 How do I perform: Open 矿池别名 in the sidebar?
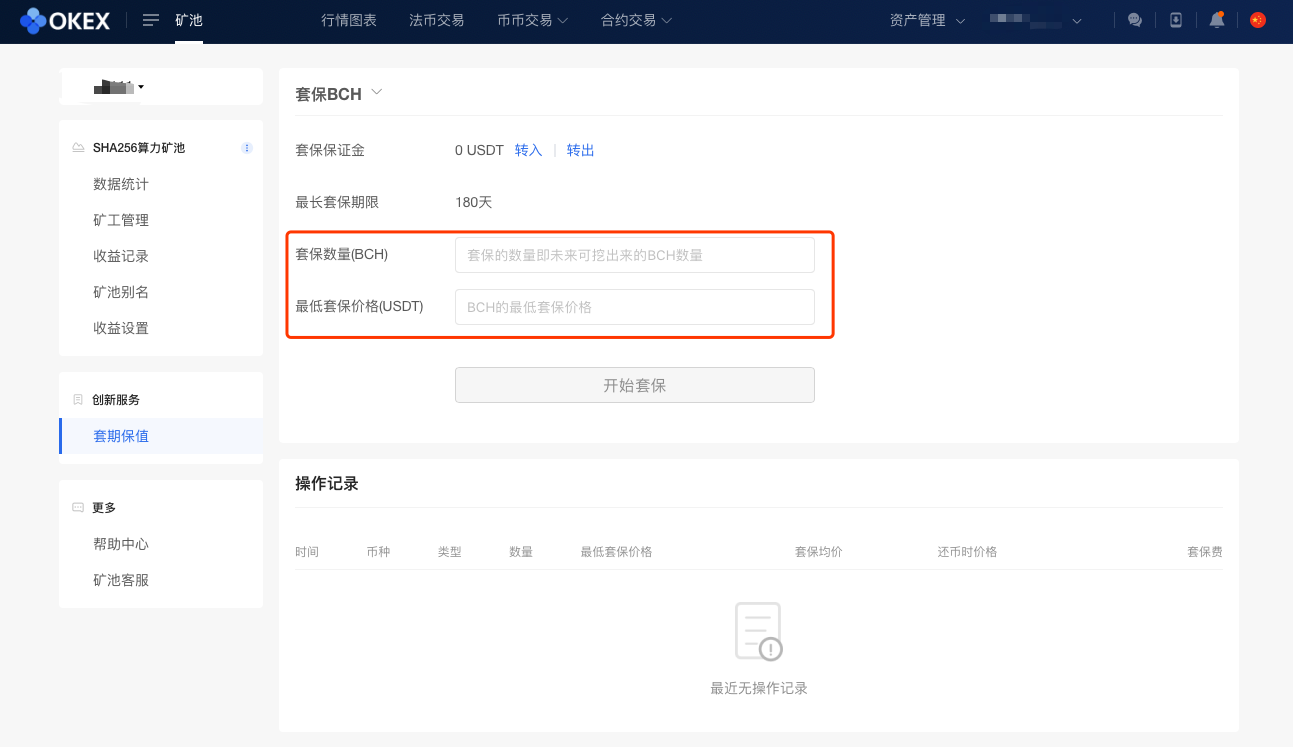(121, 292)
